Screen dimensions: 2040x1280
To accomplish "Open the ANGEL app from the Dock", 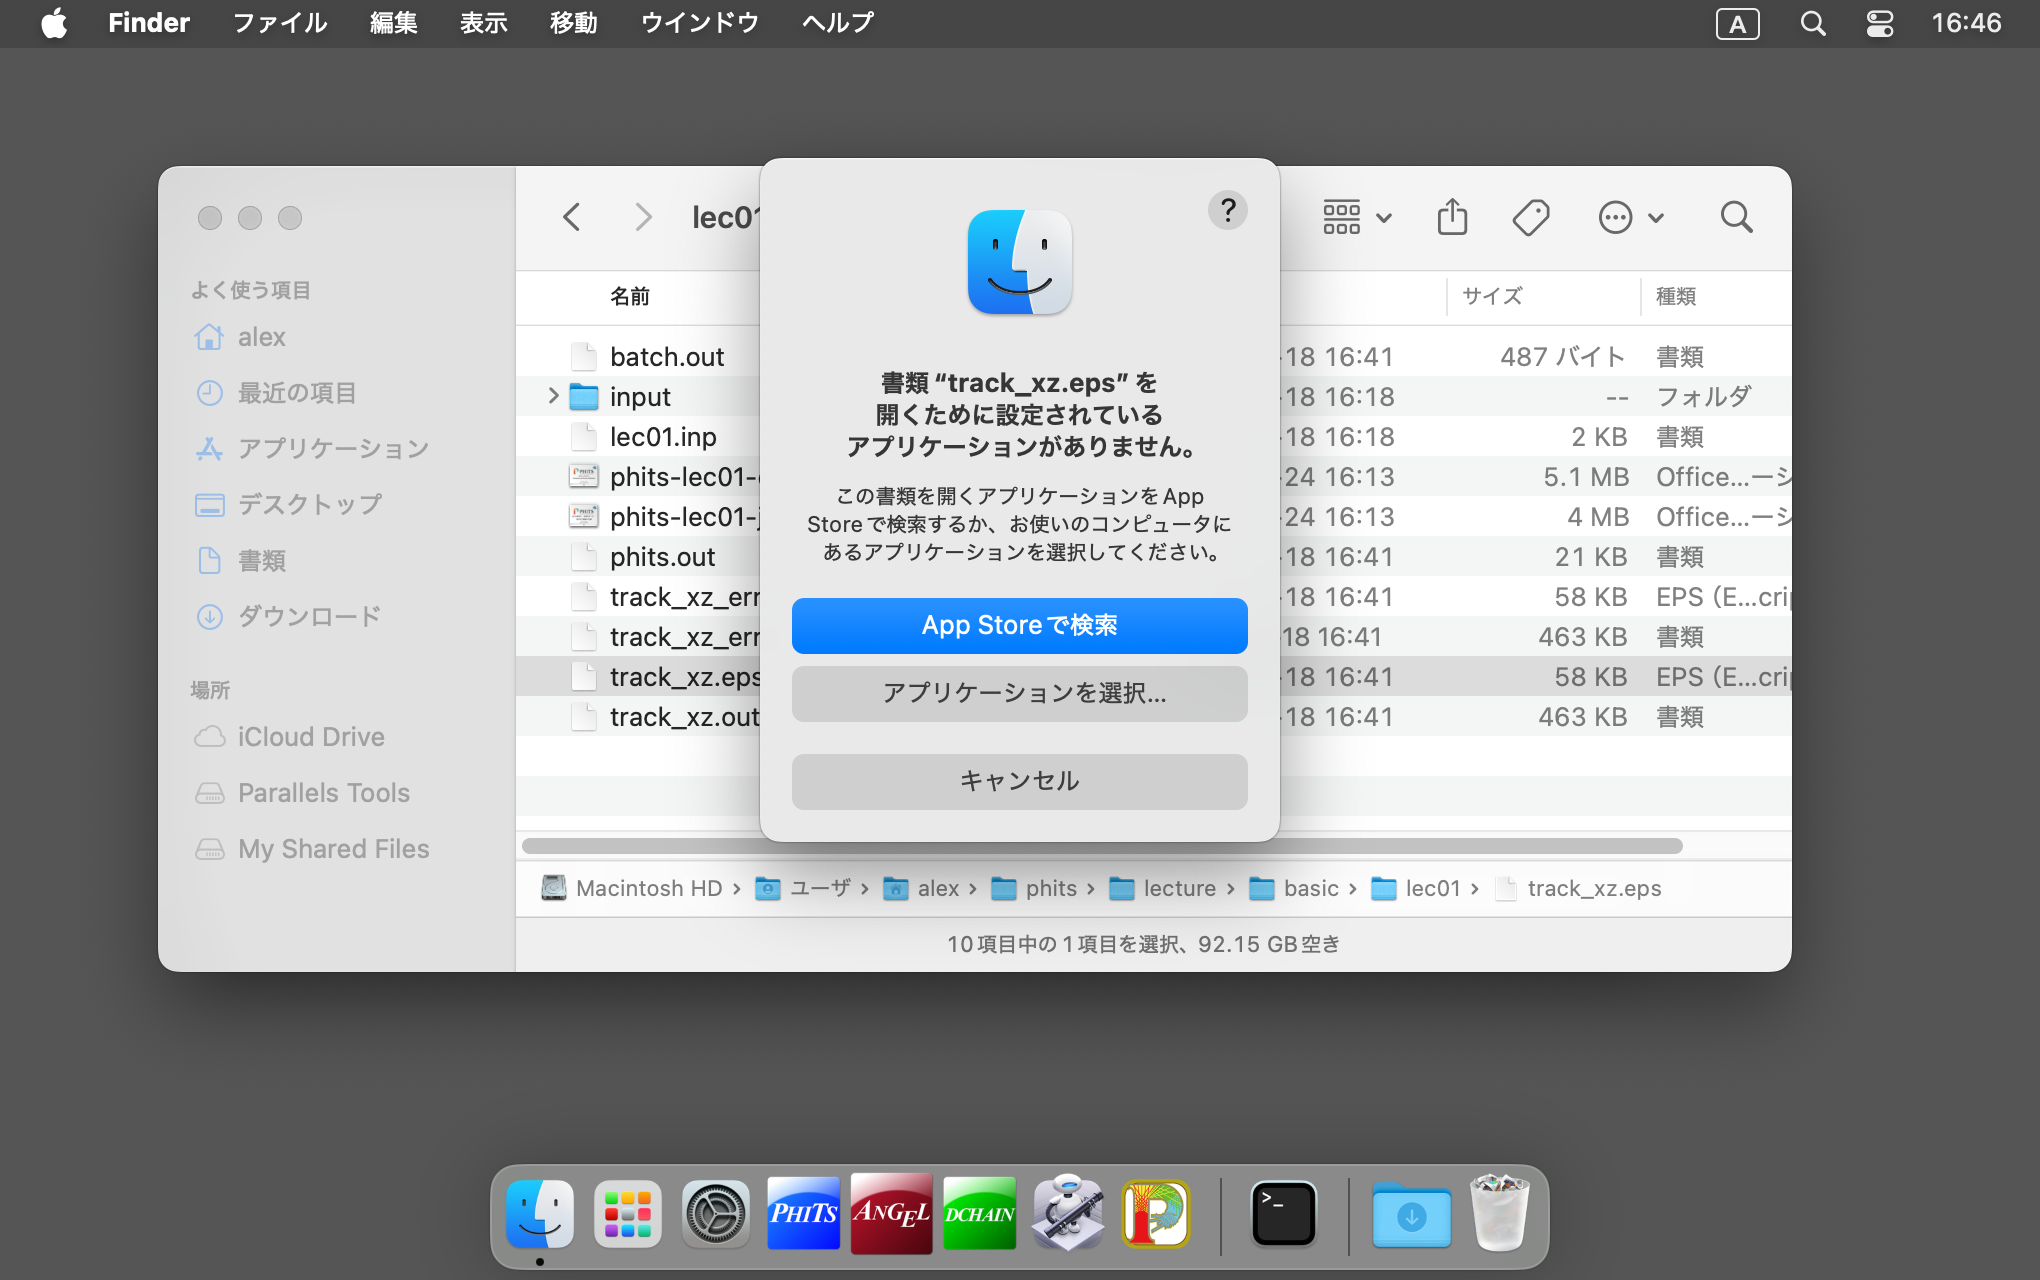I will pyautogui.click(x=891, y=1214).
